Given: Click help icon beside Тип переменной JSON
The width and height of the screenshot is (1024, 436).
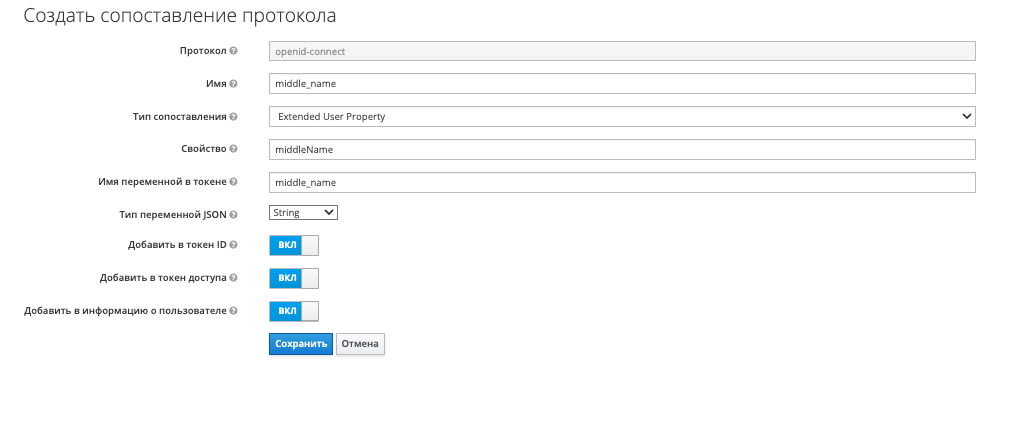Looking at the screenshot, I should click(233, 214).
